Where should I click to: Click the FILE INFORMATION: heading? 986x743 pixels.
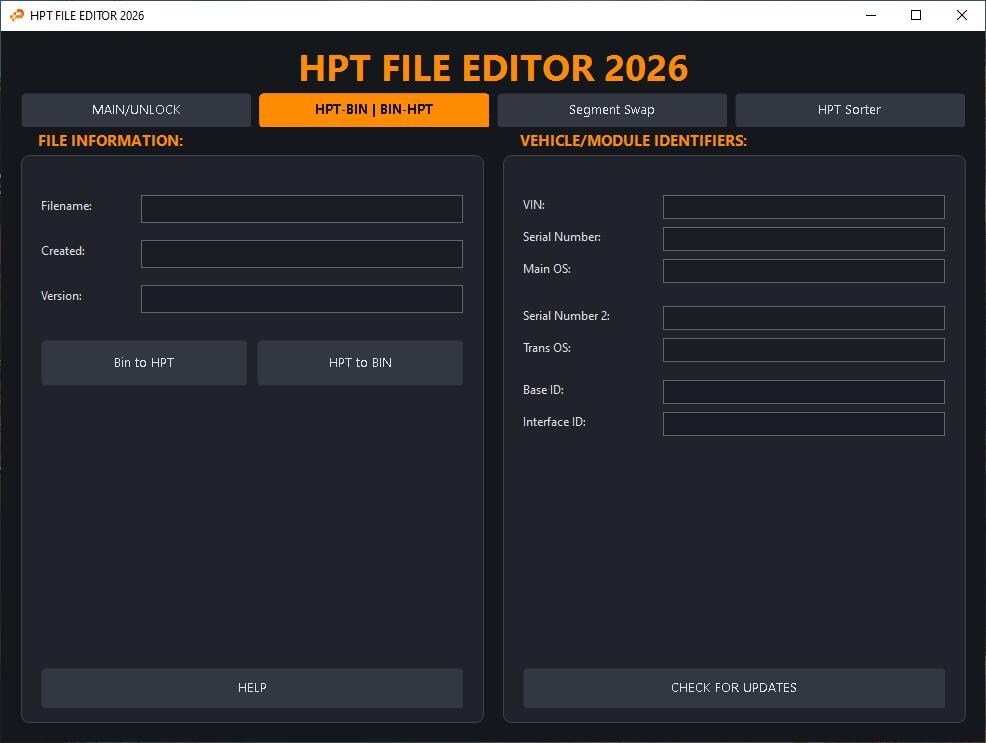tap(111, 141)
